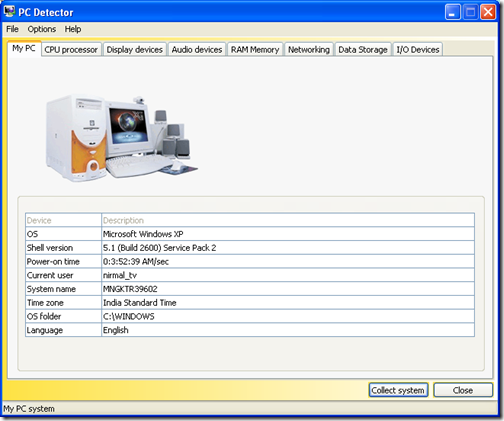Close the window with the red X
Screen dimensions: 504x421
[x=488, y=12]
